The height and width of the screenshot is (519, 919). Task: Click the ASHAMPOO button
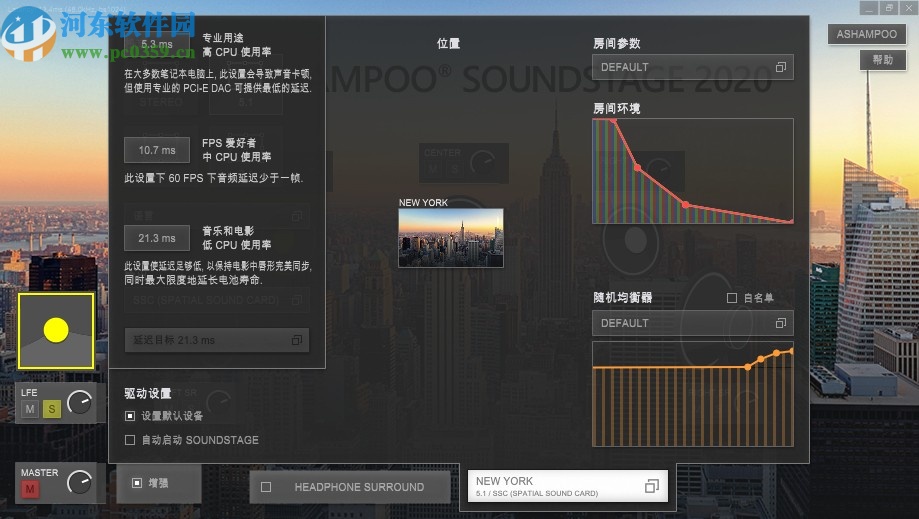[866, 34]
